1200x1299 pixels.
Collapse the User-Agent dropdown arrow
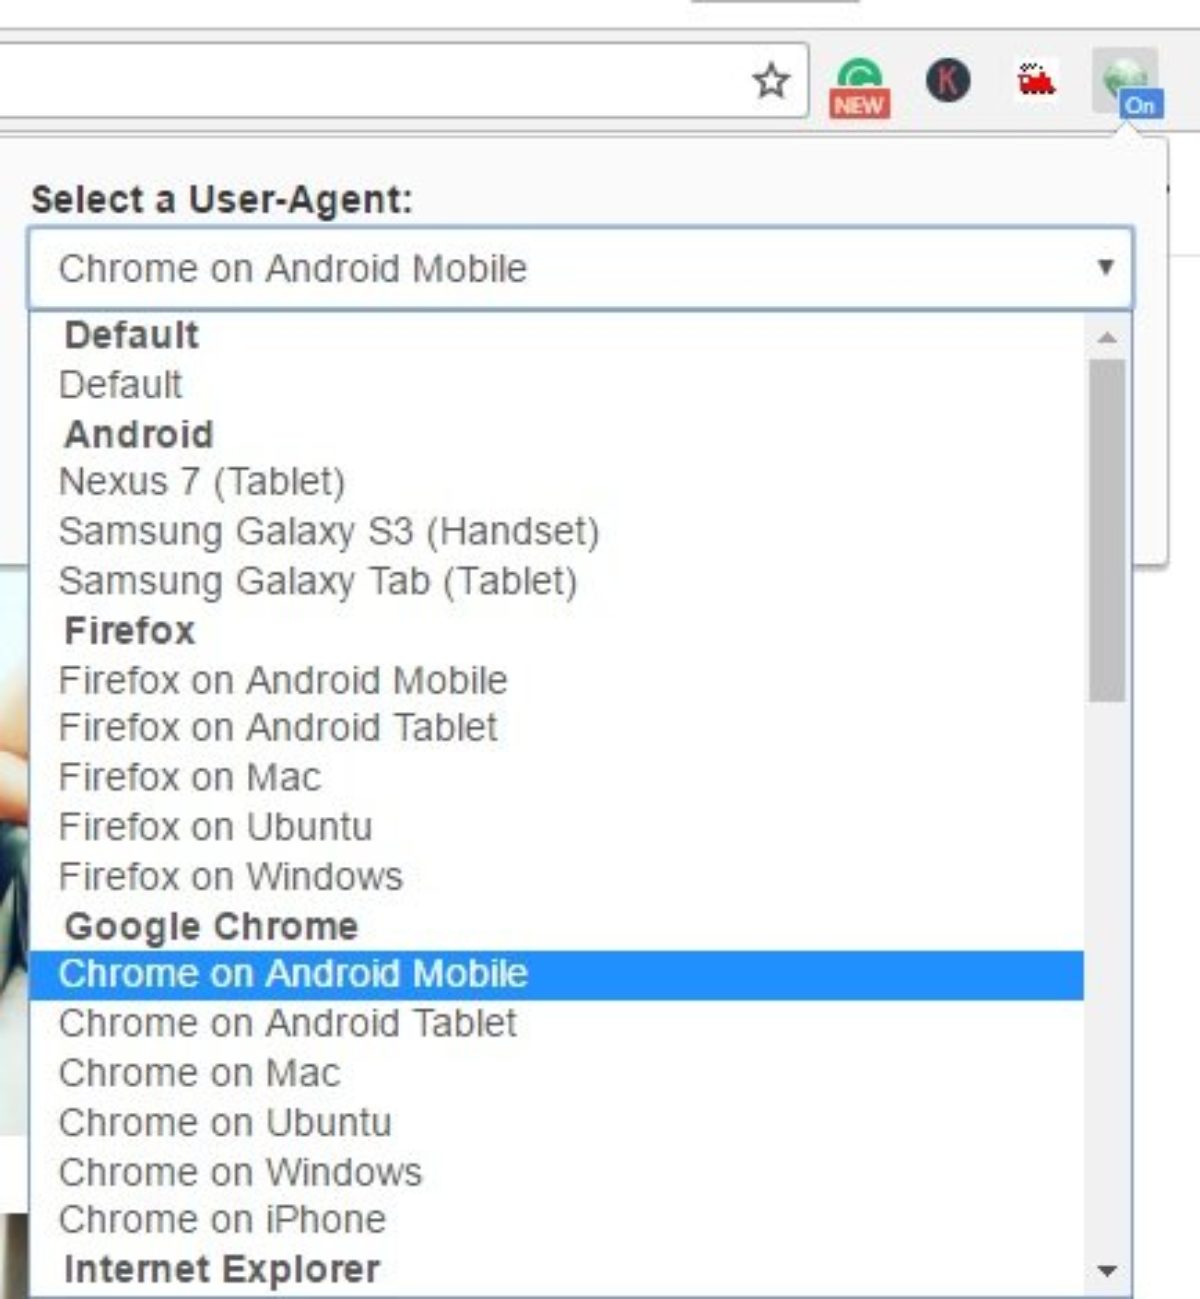pos(1105,267)
